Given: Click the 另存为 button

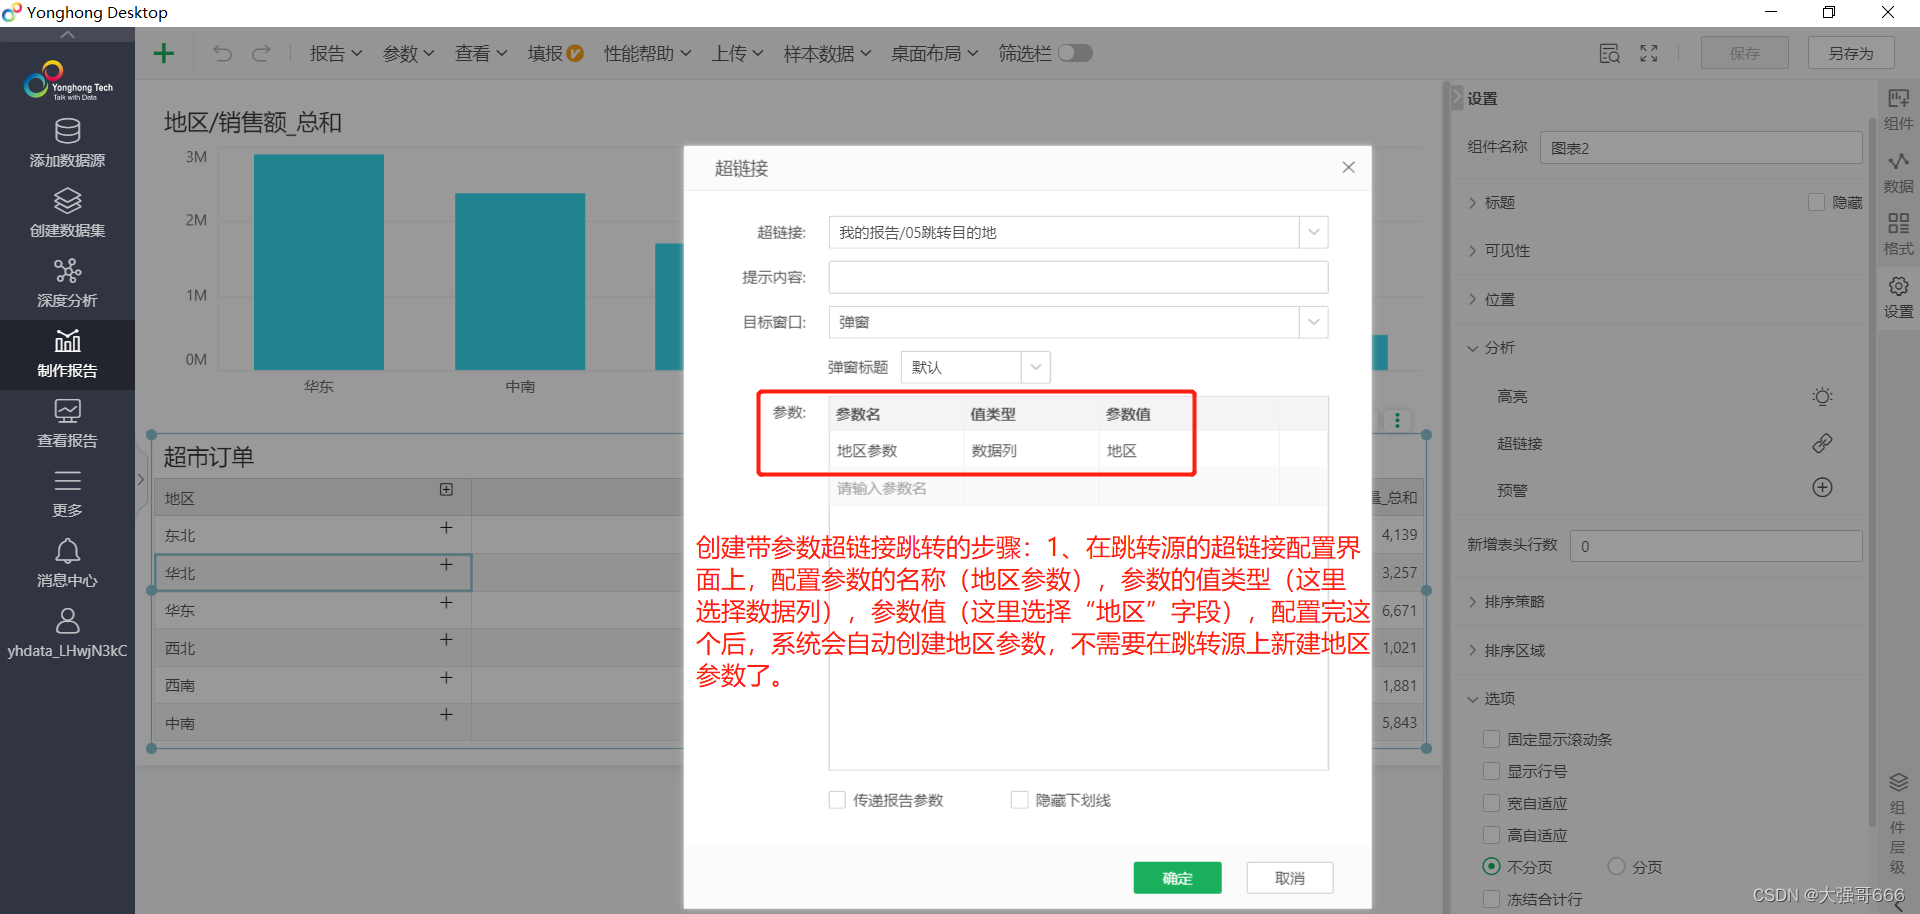Looking at the screenshot, I should pos(1851,53).
